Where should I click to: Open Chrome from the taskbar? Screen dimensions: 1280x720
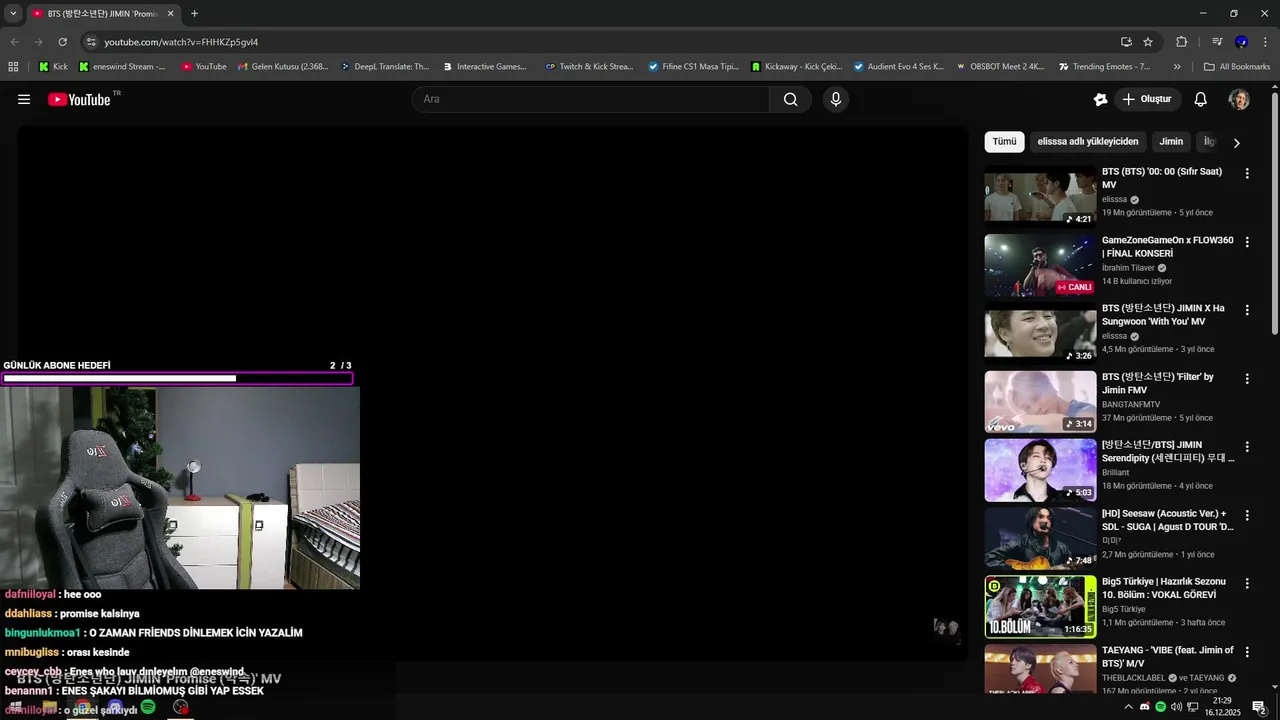(82, 707)
